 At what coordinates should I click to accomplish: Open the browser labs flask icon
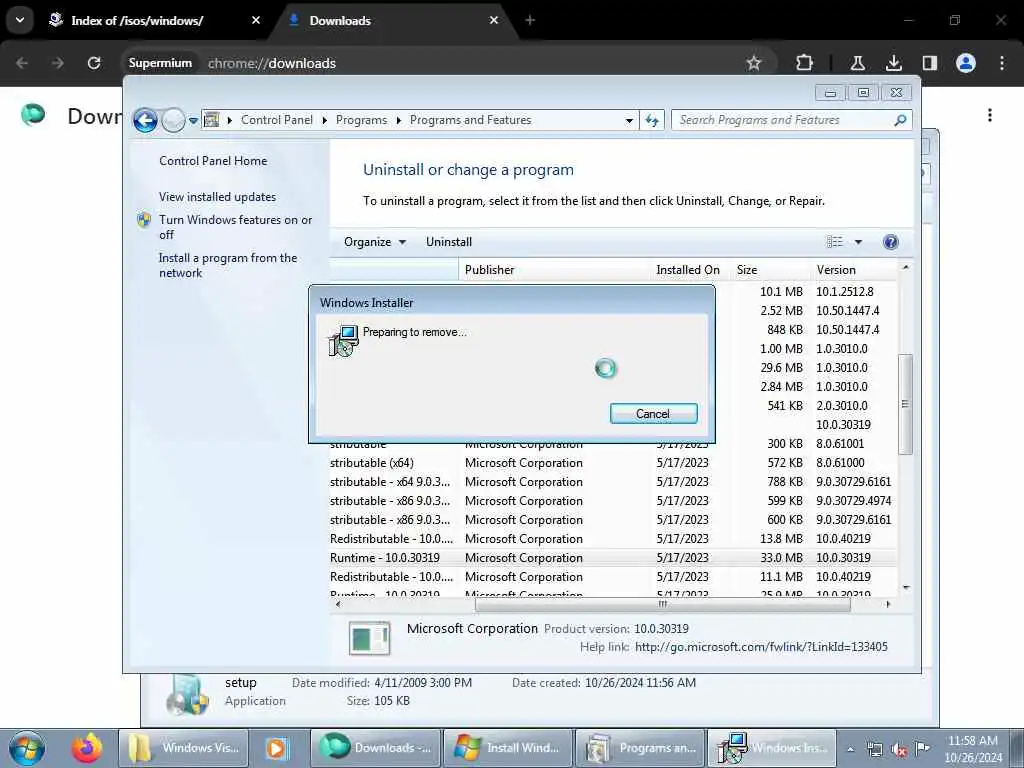tap(857, 63)
